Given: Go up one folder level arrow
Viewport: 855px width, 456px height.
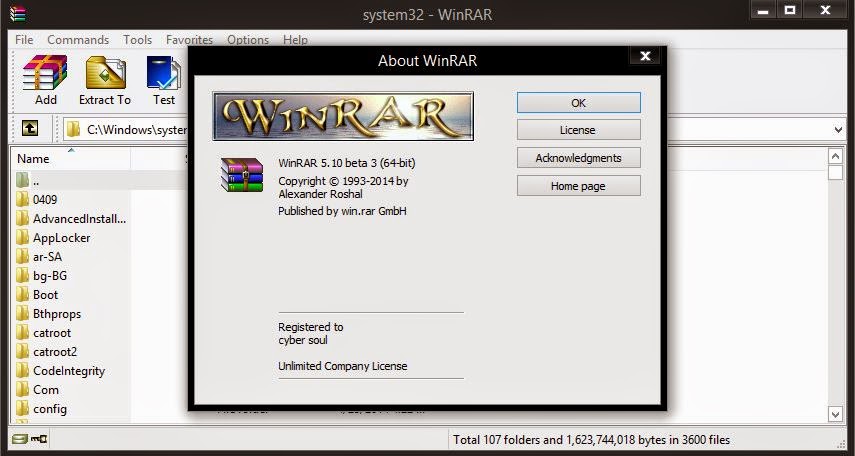Looking at the screenshot, I should (x=29, y=129).
